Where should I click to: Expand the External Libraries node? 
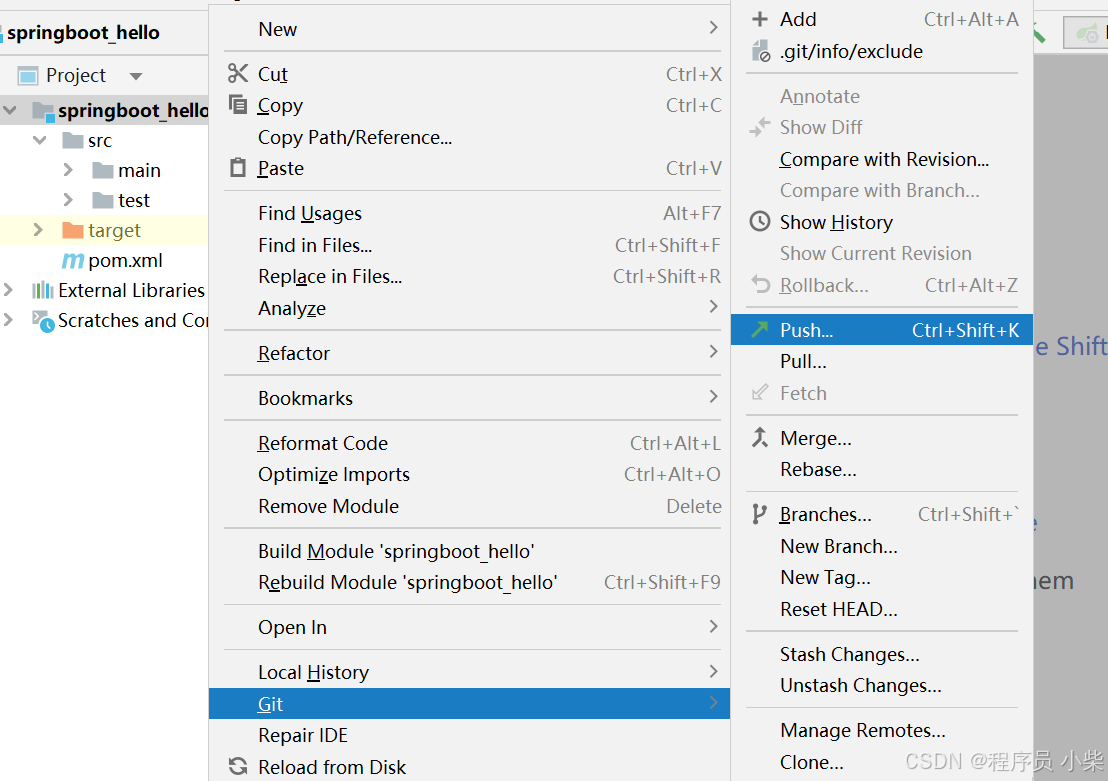click(8, 289)
